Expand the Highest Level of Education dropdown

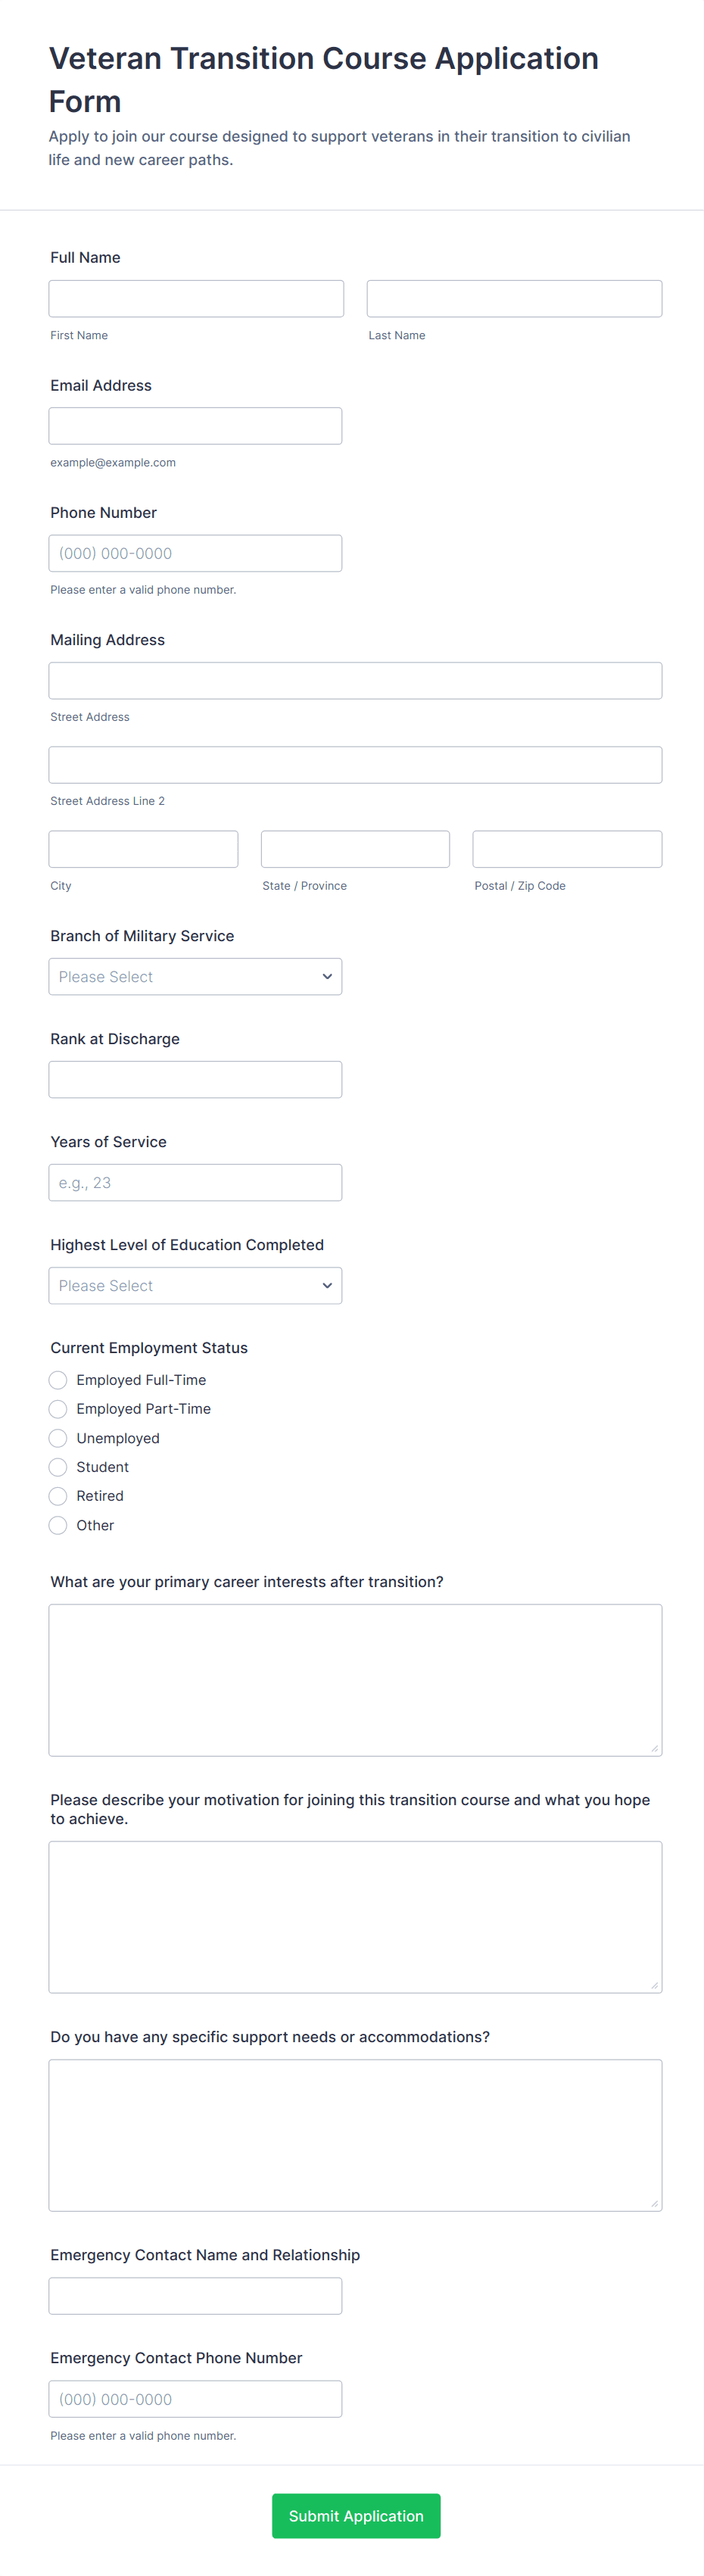pos(195,1286)
